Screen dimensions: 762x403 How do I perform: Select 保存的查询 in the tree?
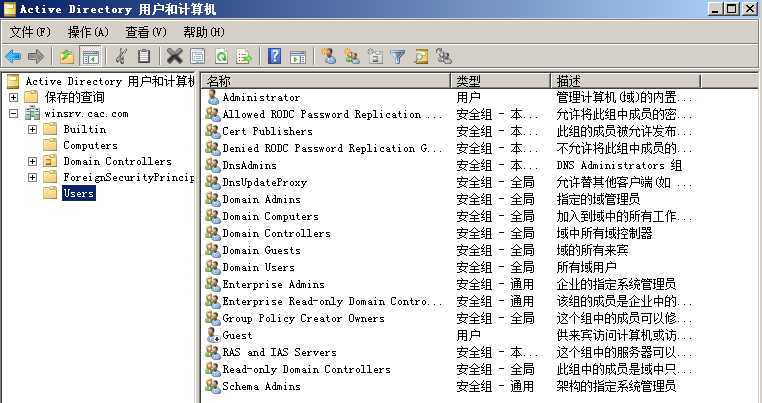pyautogui.click(x=74, y=97)
